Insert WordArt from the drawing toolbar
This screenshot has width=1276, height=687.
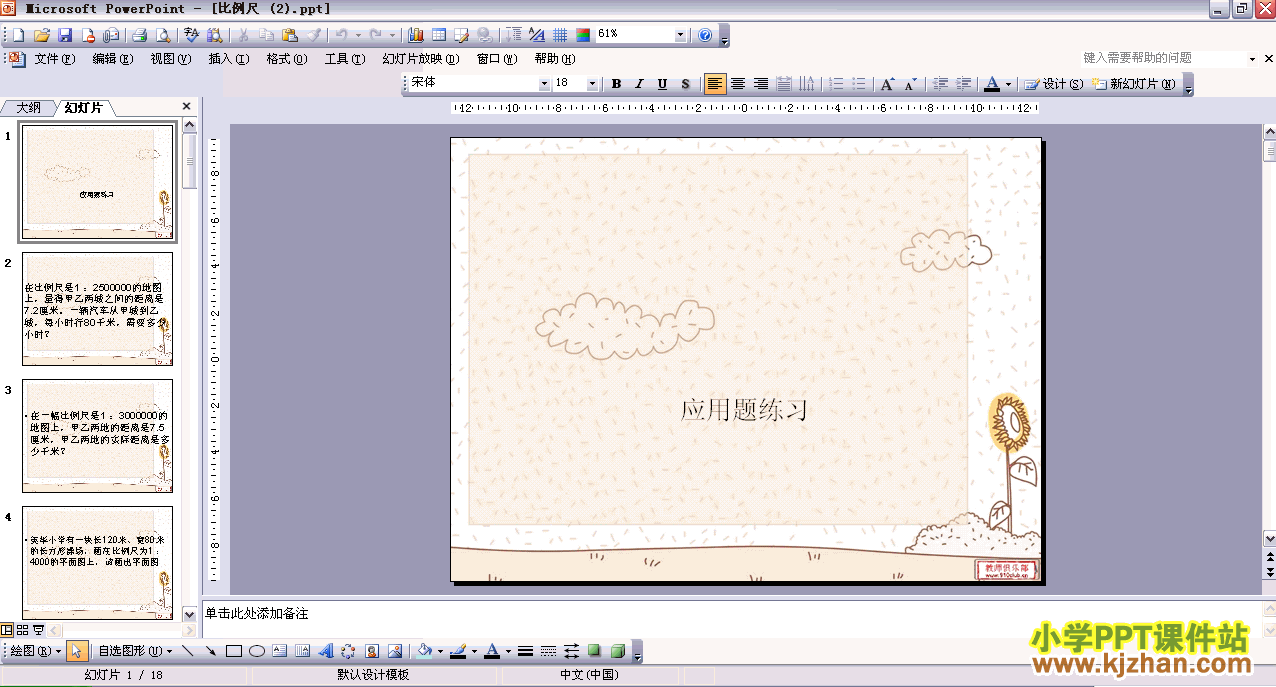326,651
